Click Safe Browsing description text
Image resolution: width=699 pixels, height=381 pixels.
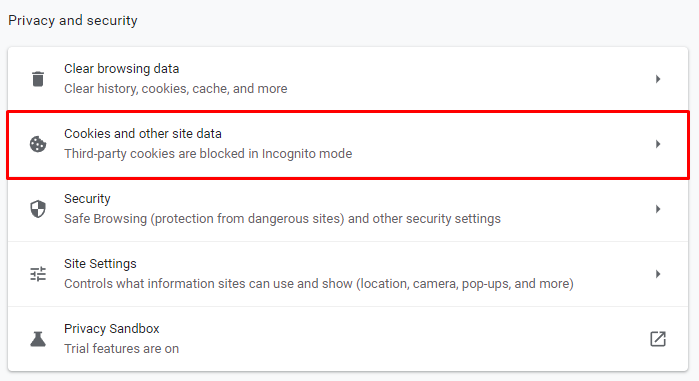tap(282, 219)
